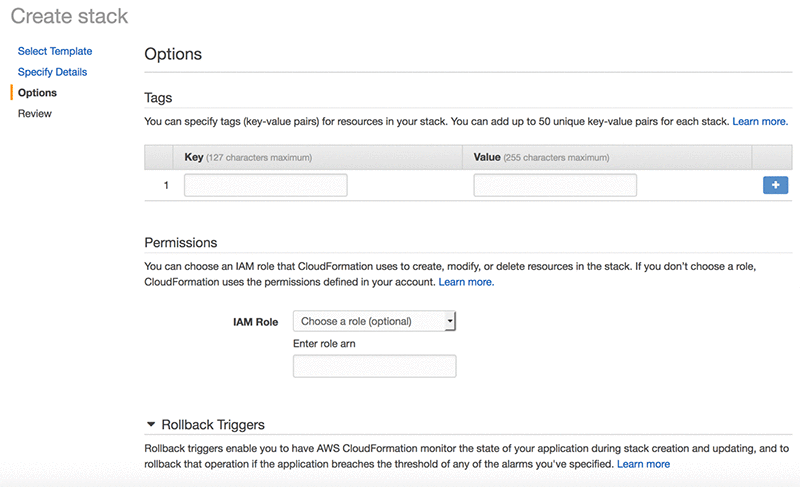This screenshot has width=800, height=487.
Task: Click the Key column header
Action: click(x=194, y=157)
